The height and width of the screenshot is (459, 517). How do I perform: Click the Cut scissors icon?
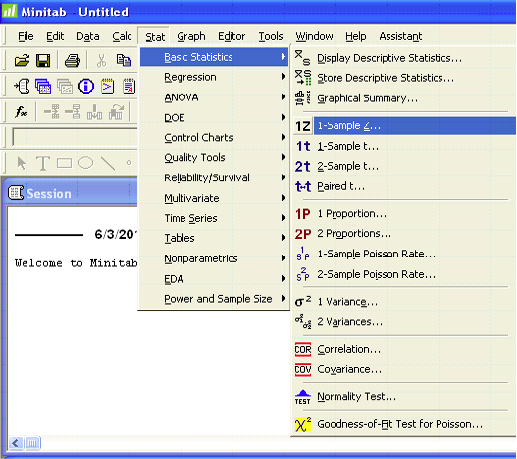point(101,61)
